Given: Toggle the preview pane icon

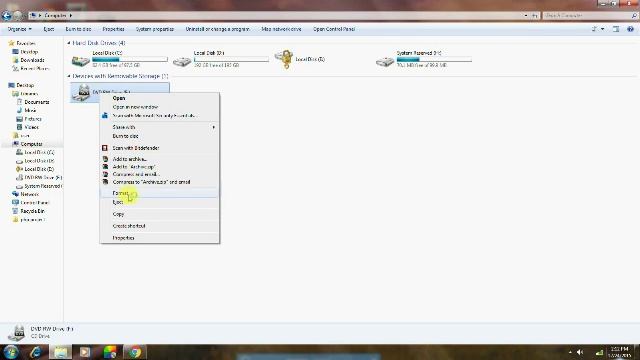Looking at the screenshot, I should click(616, 29).
